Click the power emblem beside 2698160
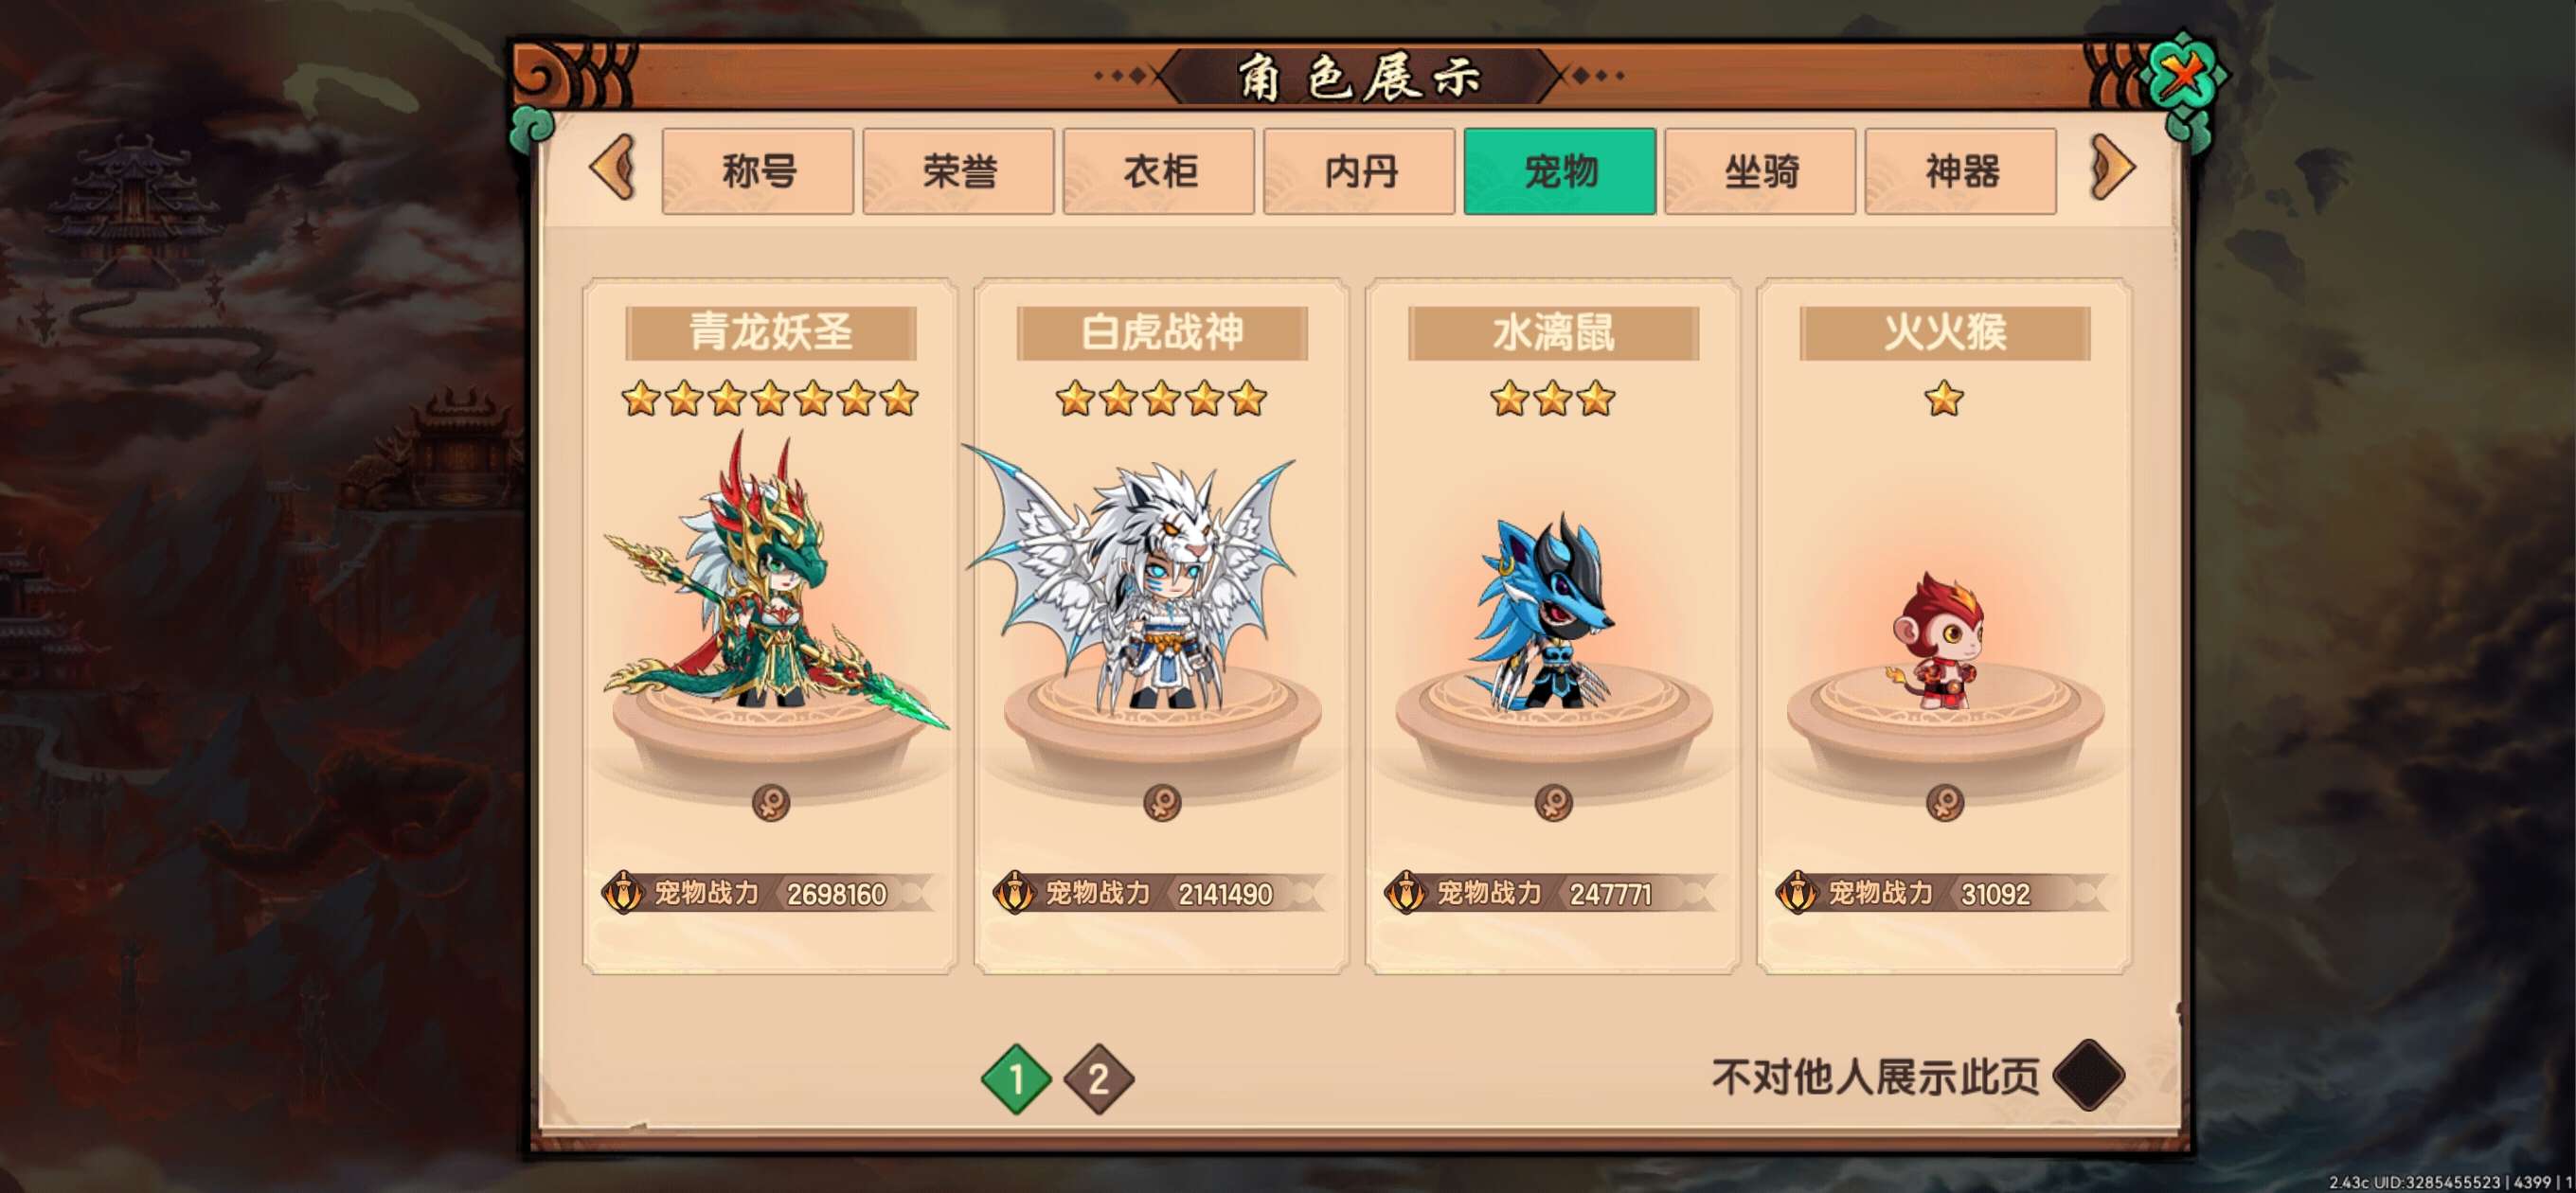The image size is (2576, 1193). [623, 893]
